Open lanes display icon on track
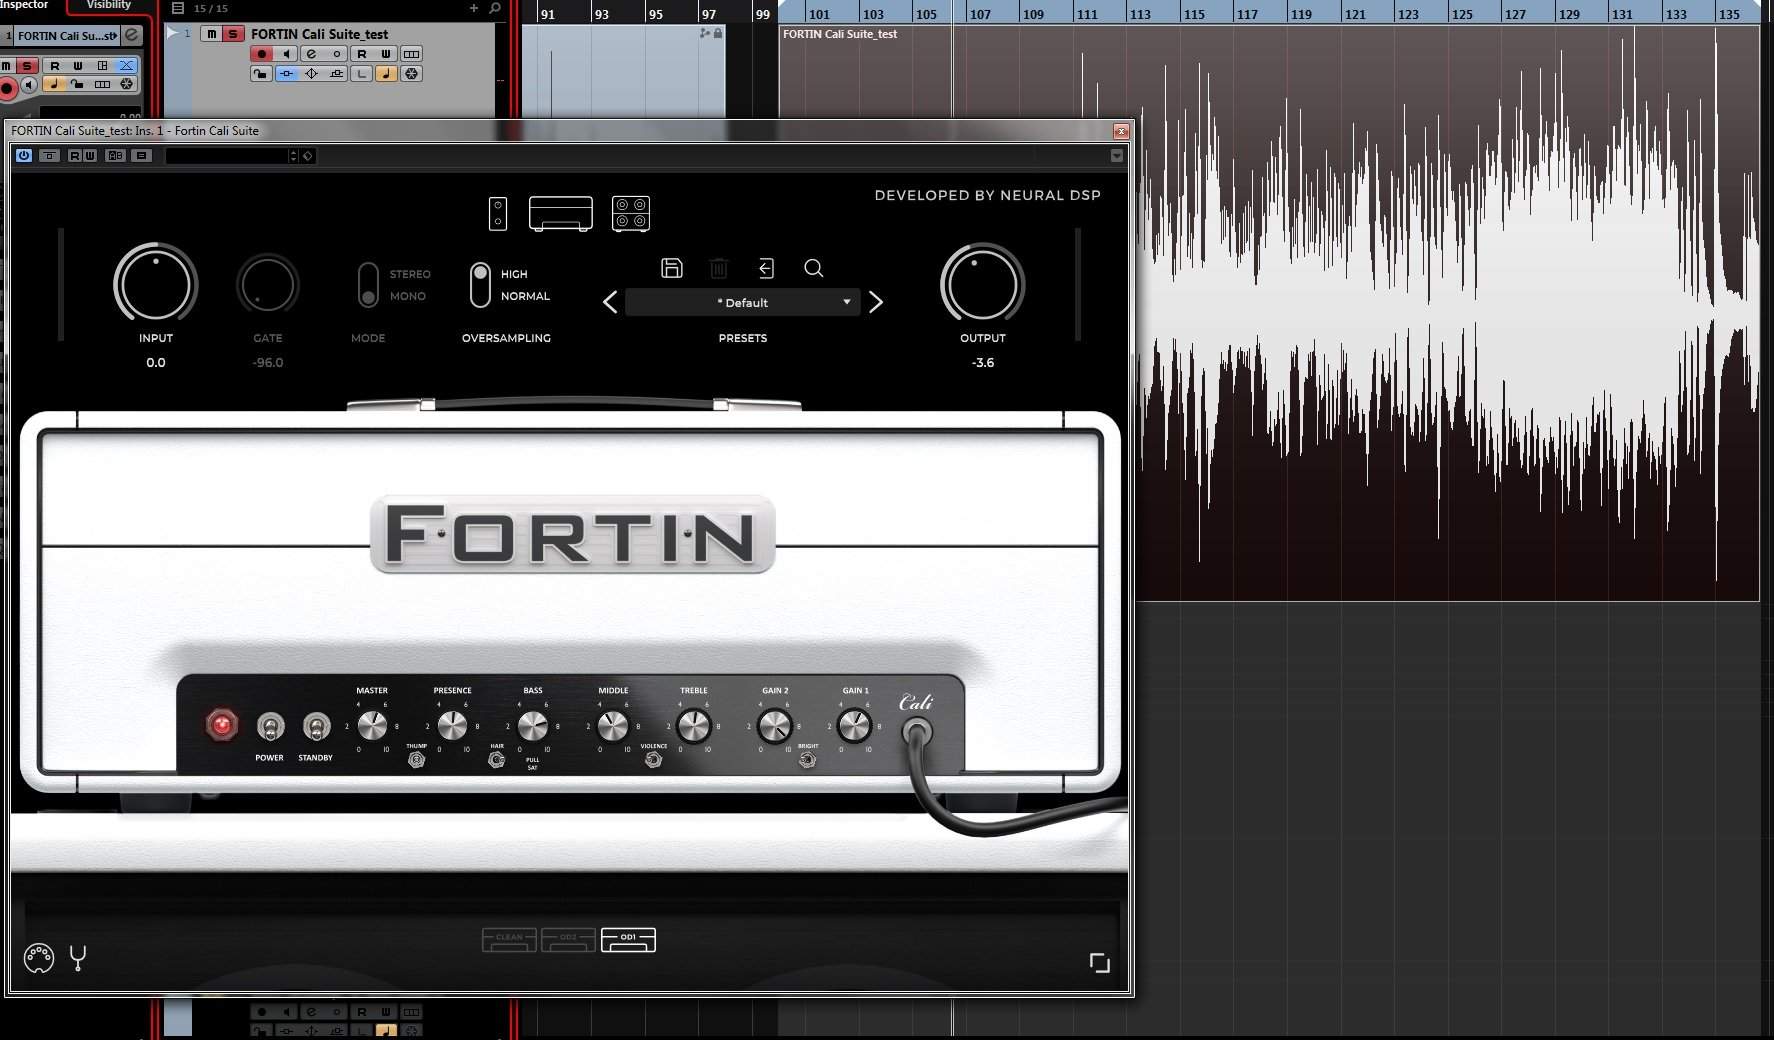 (411, 54)
